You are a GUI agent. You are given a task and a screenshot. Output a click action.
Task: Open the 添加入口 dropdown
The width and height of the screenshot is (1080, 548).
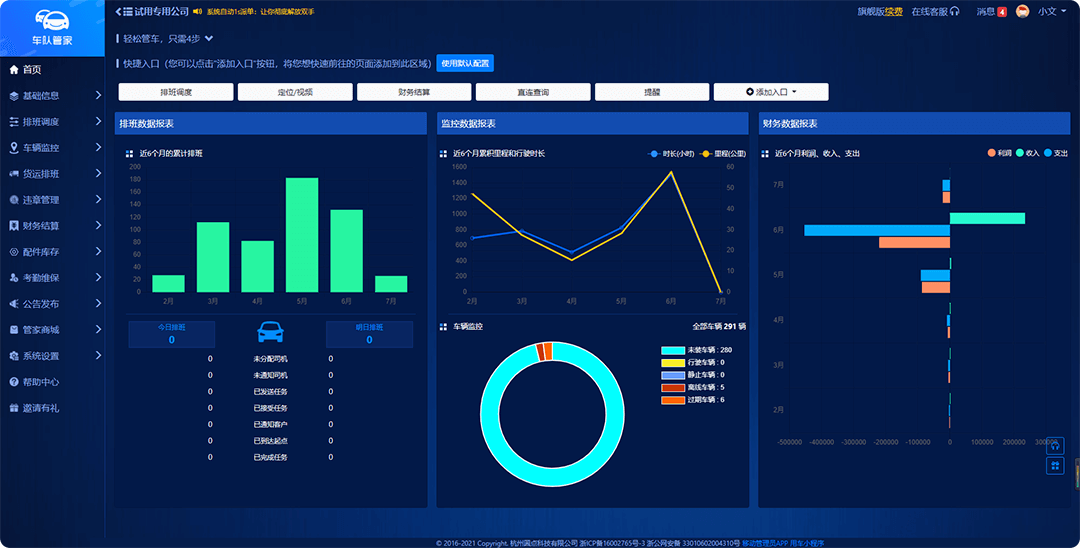click(x=771, y=92)
